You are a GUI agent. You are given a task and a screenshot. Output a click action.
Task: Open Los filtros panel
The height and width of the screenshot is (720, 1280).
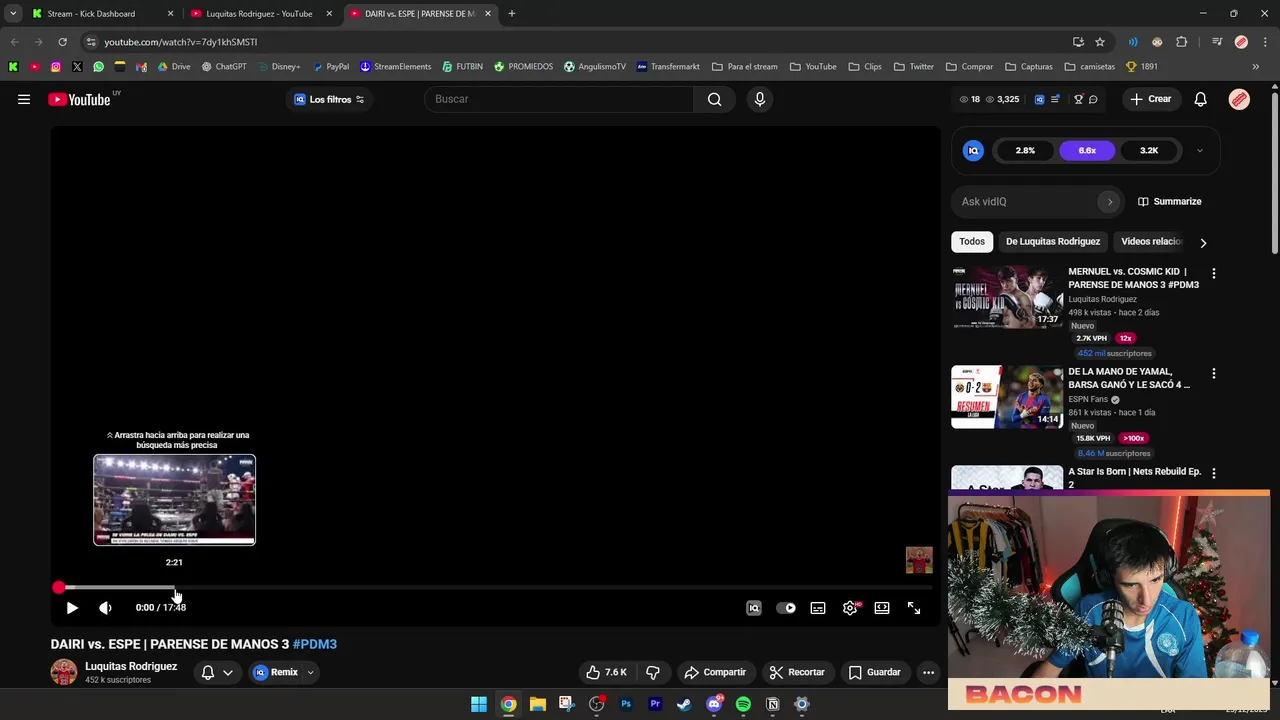(x=329, y=99)
